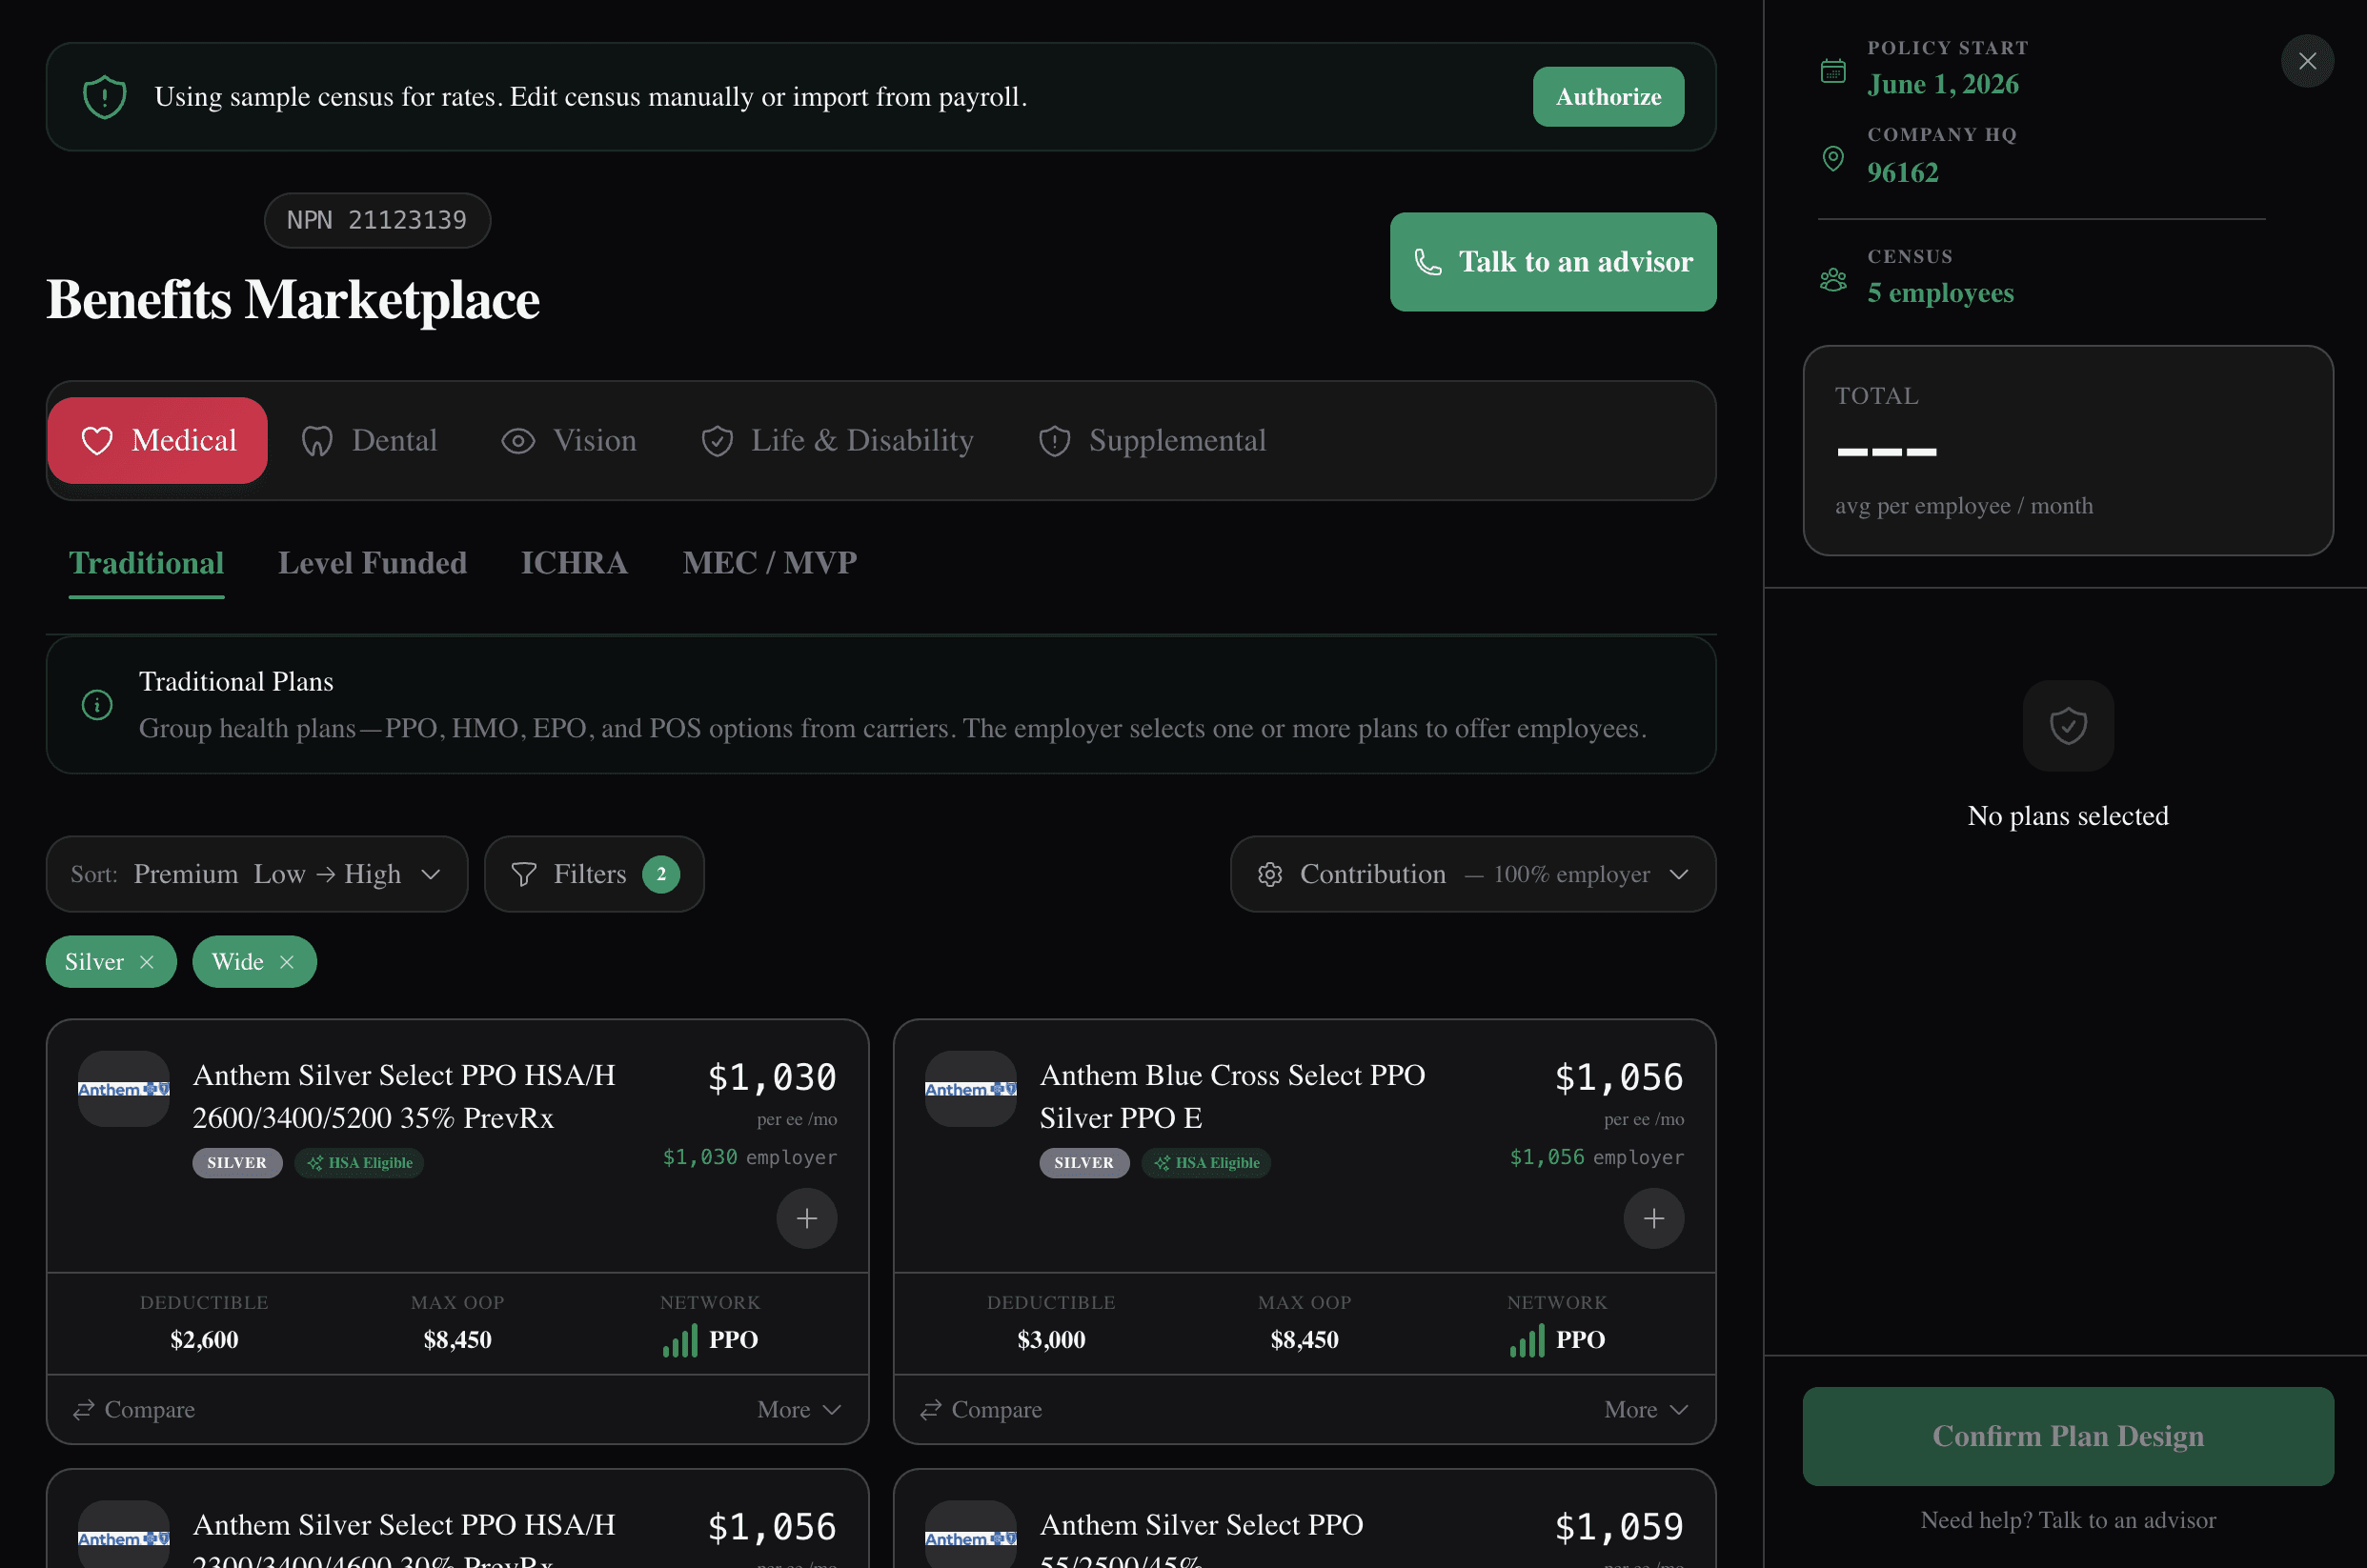The height and width of the screenshot is (1568, 2367).
Task: Select the ICHRA tab
Action: [x=574, y=563]
